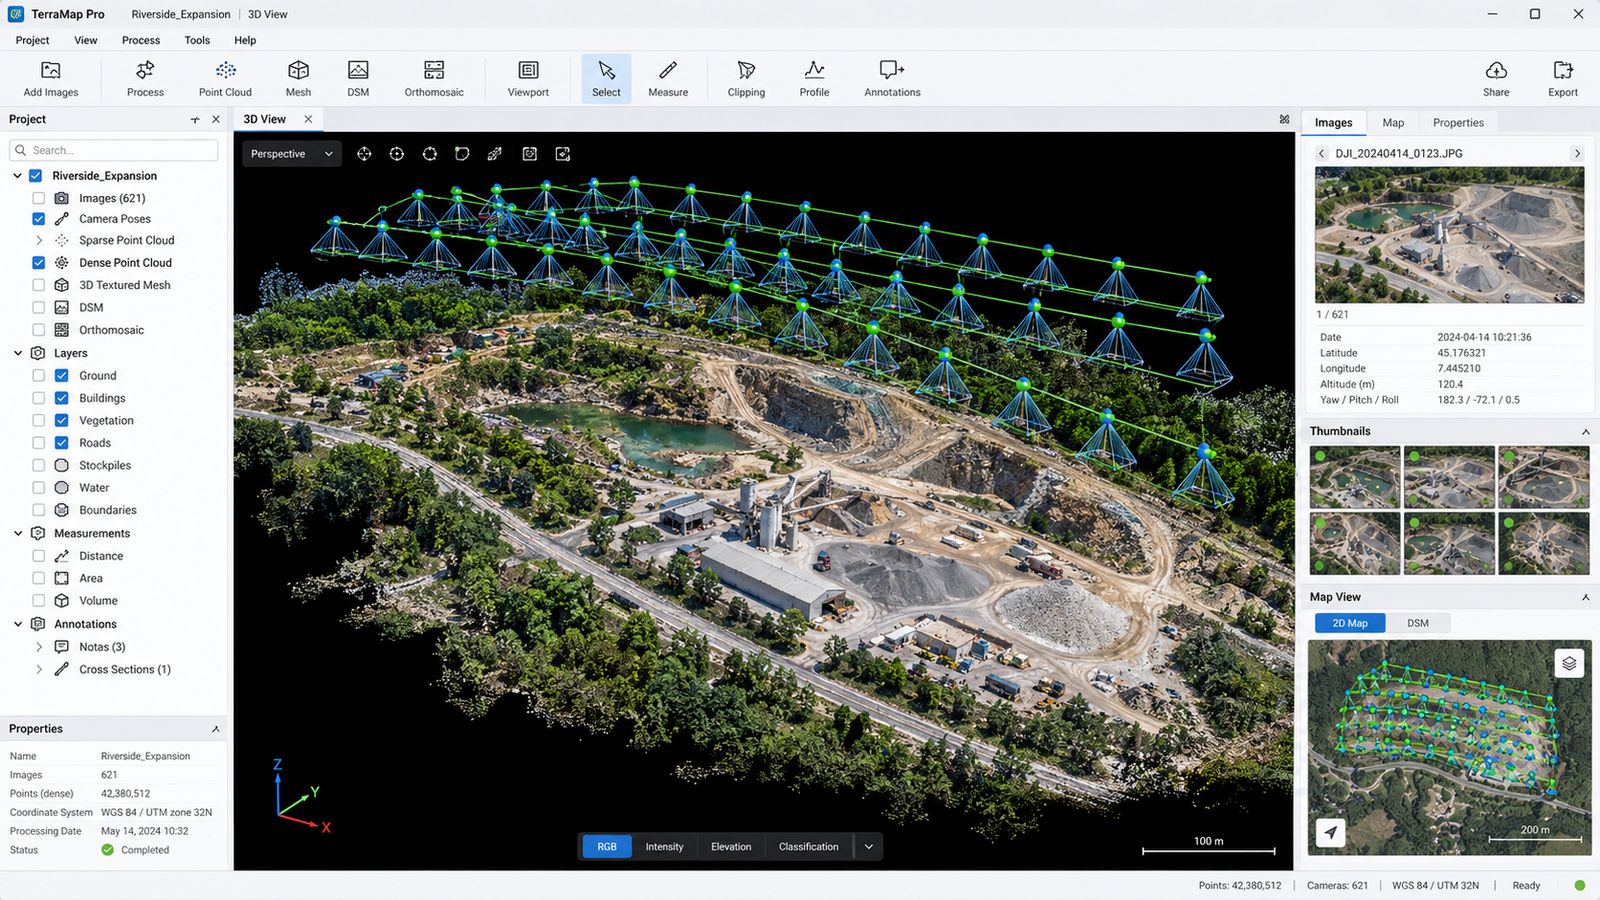Viewport: 1600px width, 900px height.
Task: Click the Annotations toolbar icon
Action: tap(892, 70)
